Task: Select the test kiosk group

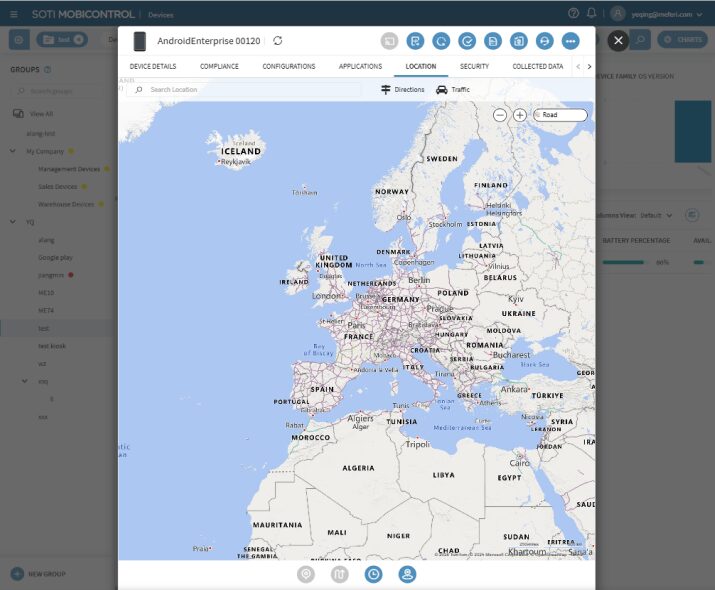Action: point(52,346)
